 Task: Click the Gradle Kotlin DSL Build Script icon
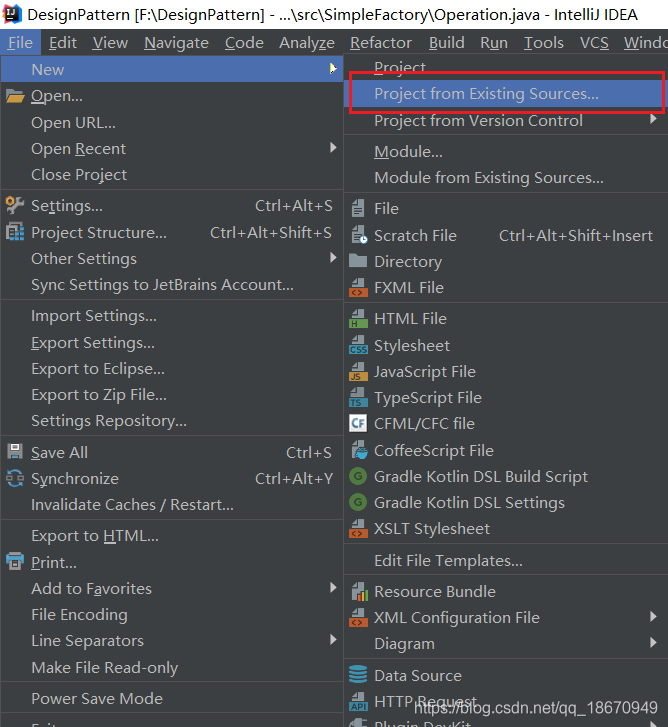[x=358, y=476]
